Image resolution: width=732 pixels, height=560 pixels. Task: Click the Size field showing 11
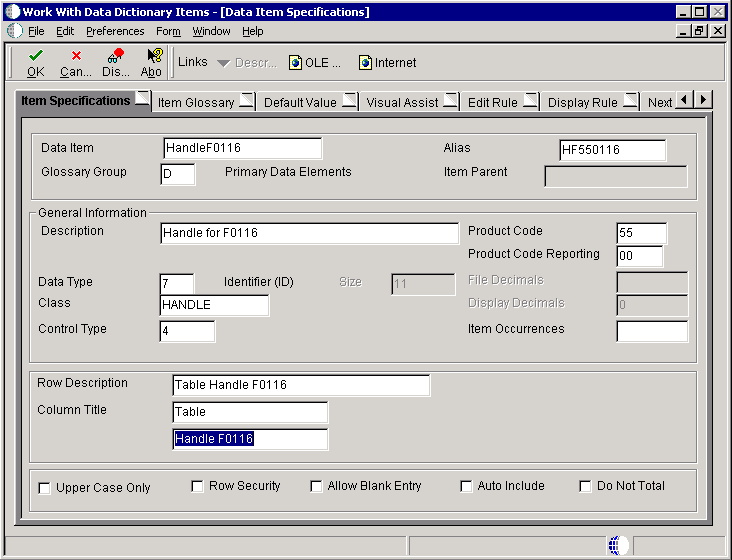click(423, 284)
